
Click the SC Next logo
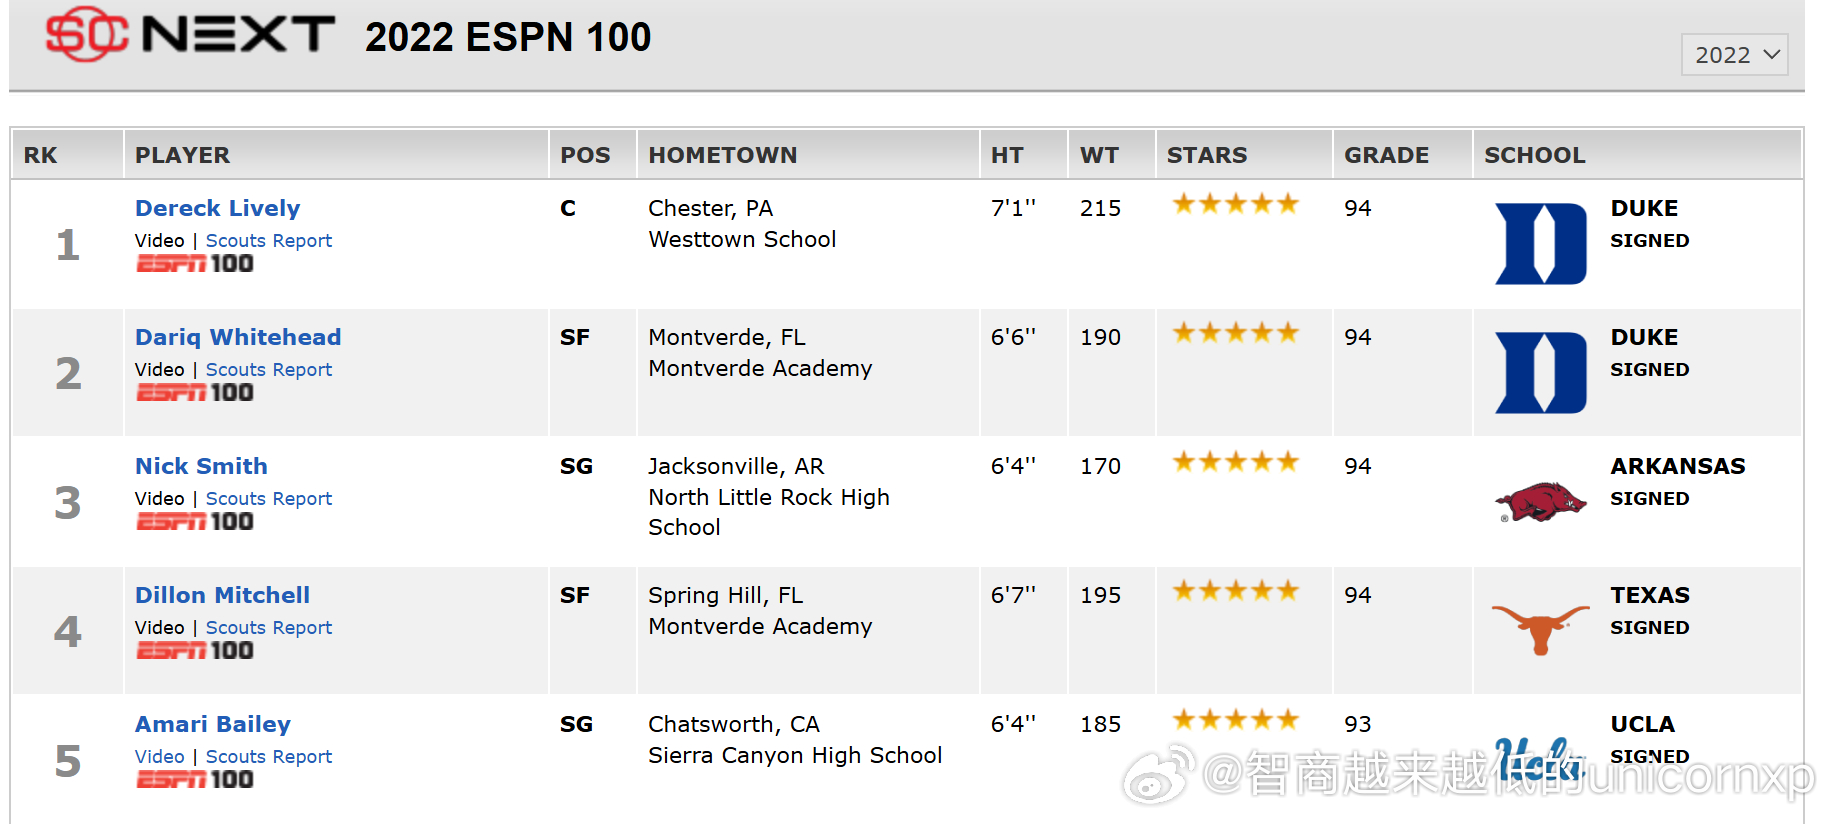click(x=190, y=35)
